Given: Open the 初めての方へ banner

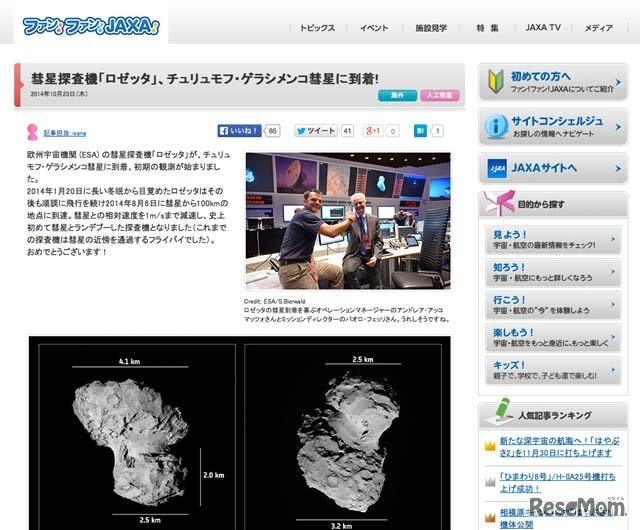Looking at the screenshot, I should [553, 82].
